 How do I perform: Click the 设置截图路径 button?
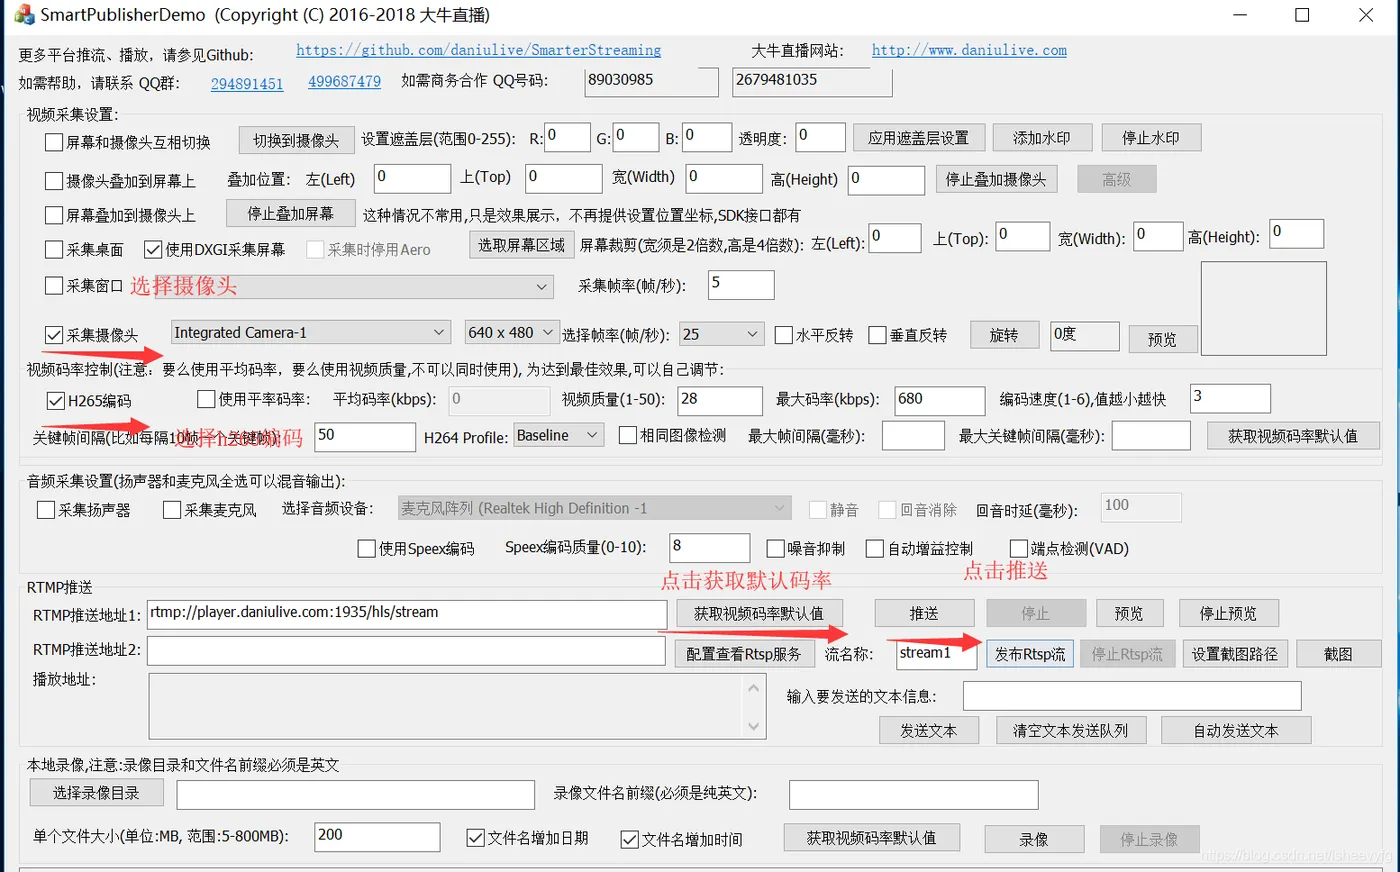click(1235, 654)
